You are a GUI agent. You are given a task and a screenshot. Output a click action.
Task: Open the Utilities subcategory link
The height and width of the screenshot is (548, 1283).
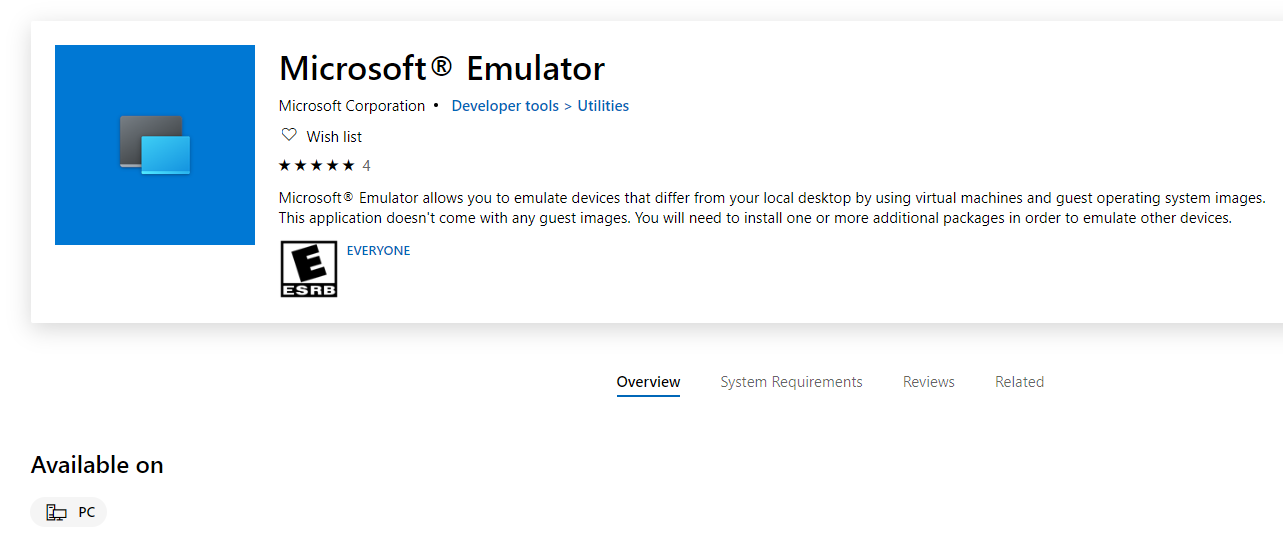pos(603,106)
